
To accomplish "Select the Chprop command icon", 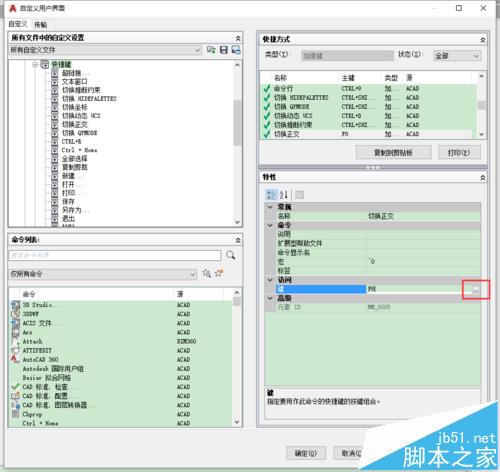I will 15,414.
